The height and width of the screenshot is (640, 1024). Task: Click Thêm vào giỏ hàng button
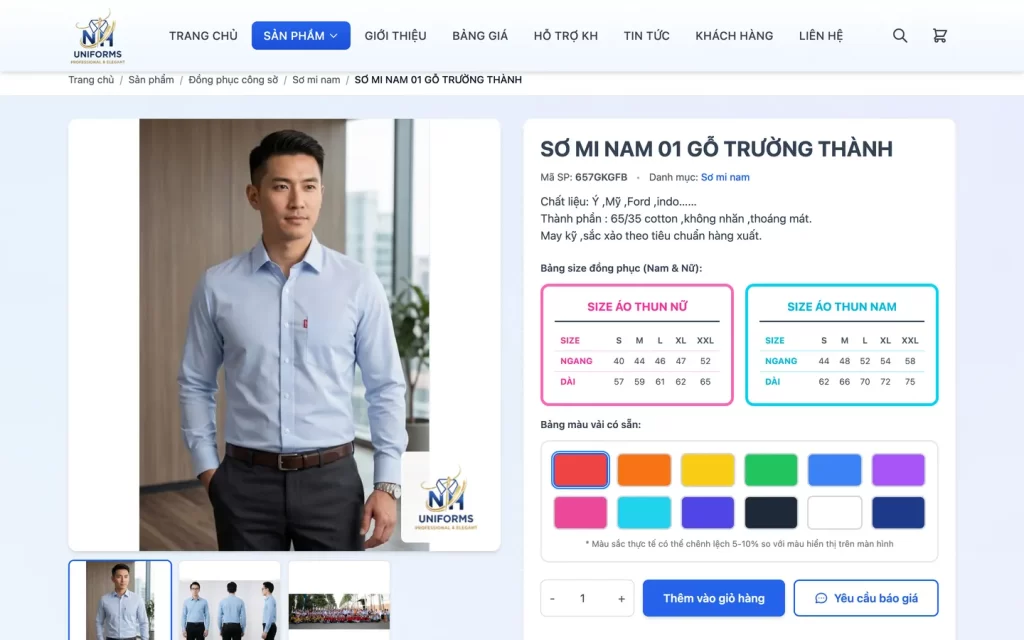[714, 598]
